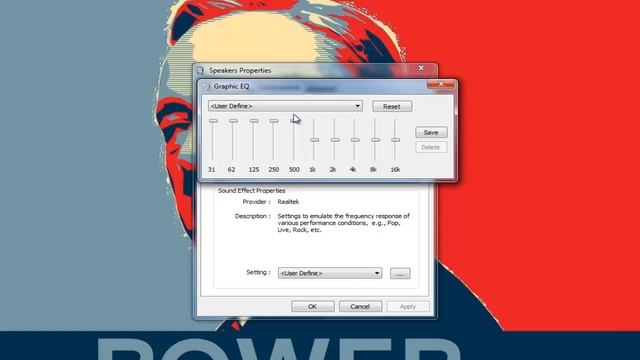Open the Graphic EQ preset dropdown
640x360 pixels.
point(285,106)
